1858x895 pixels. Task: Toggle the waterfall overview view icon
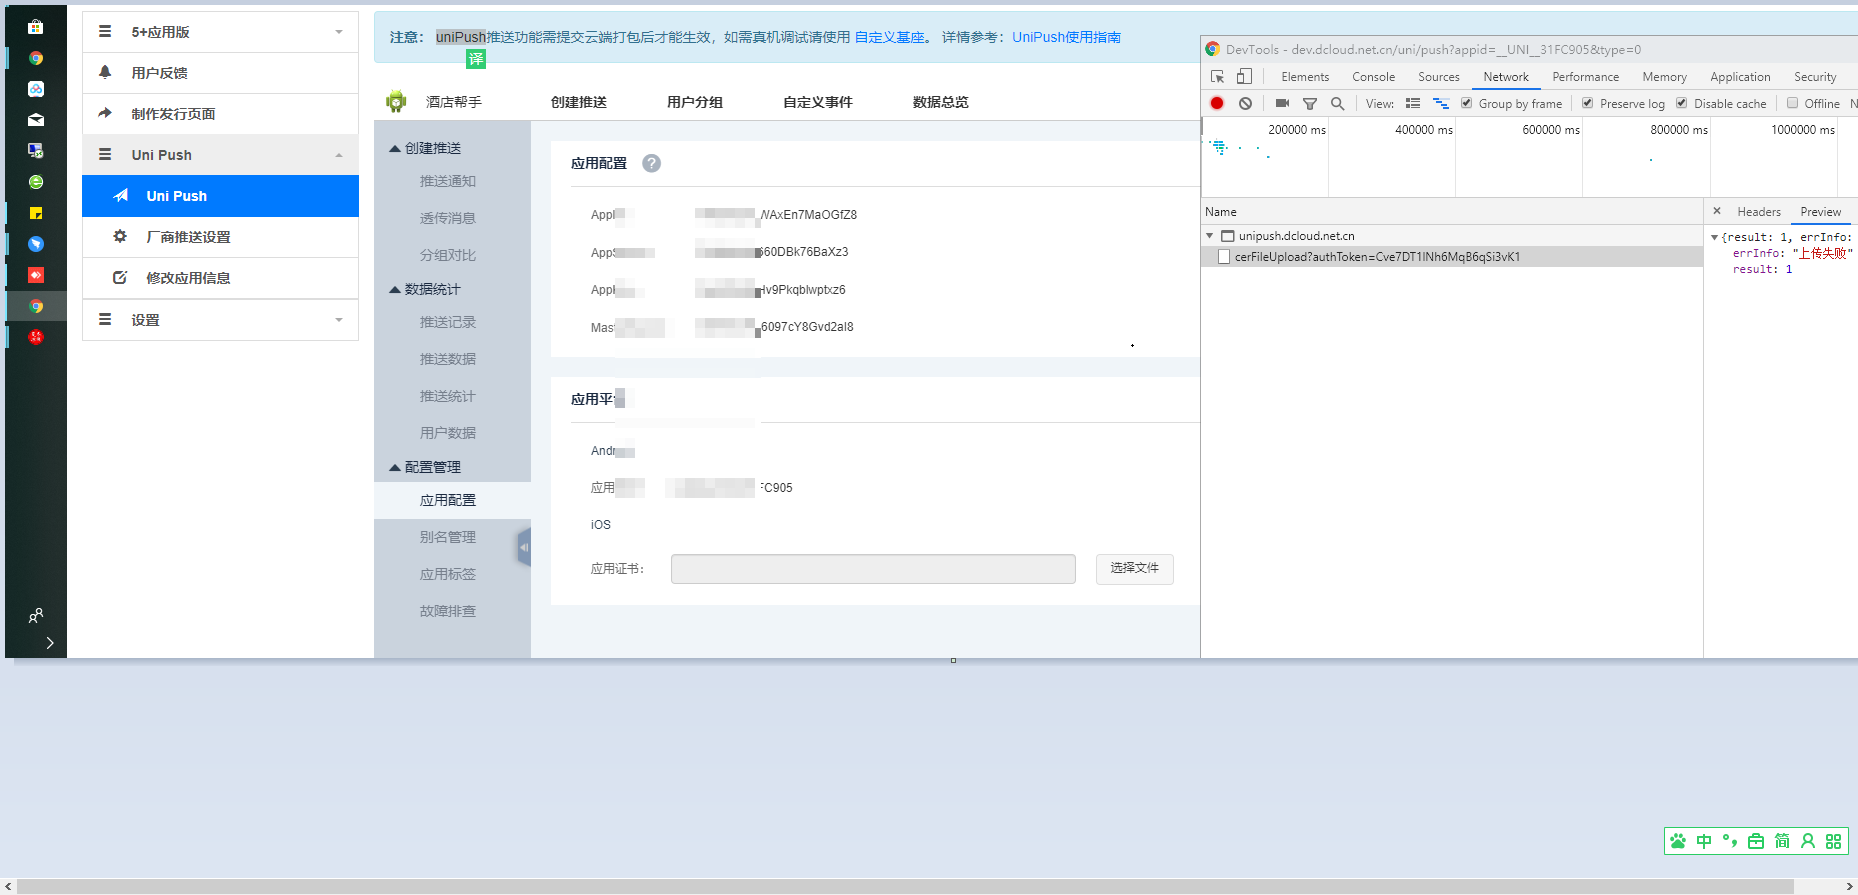tap(1441, 103)
